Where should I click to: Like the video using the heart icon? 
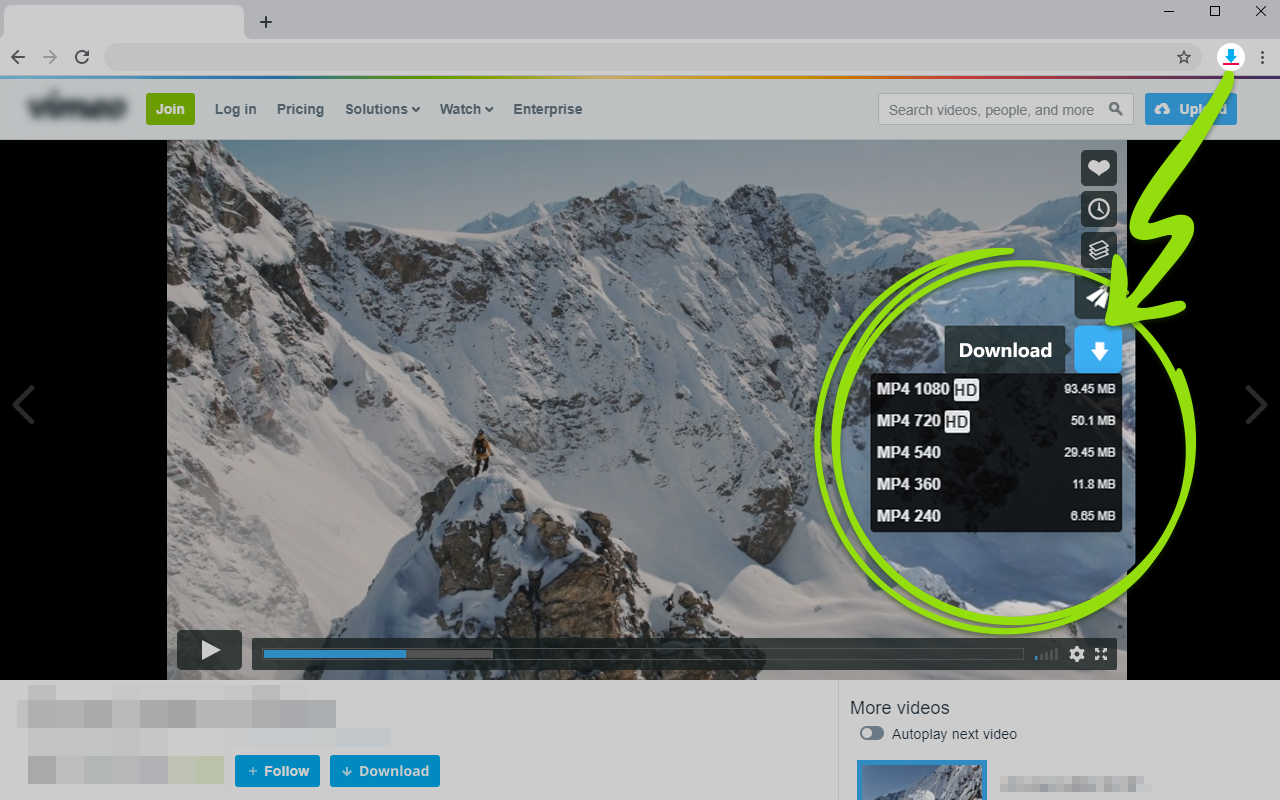click(1098, 167)
